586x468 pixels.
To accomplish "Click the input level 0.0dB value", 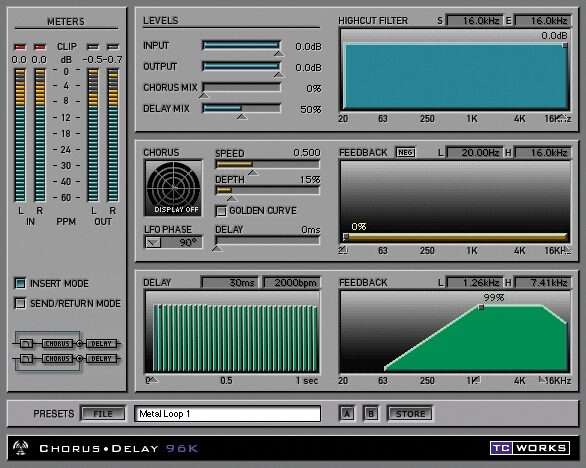I will click(308, 46).
